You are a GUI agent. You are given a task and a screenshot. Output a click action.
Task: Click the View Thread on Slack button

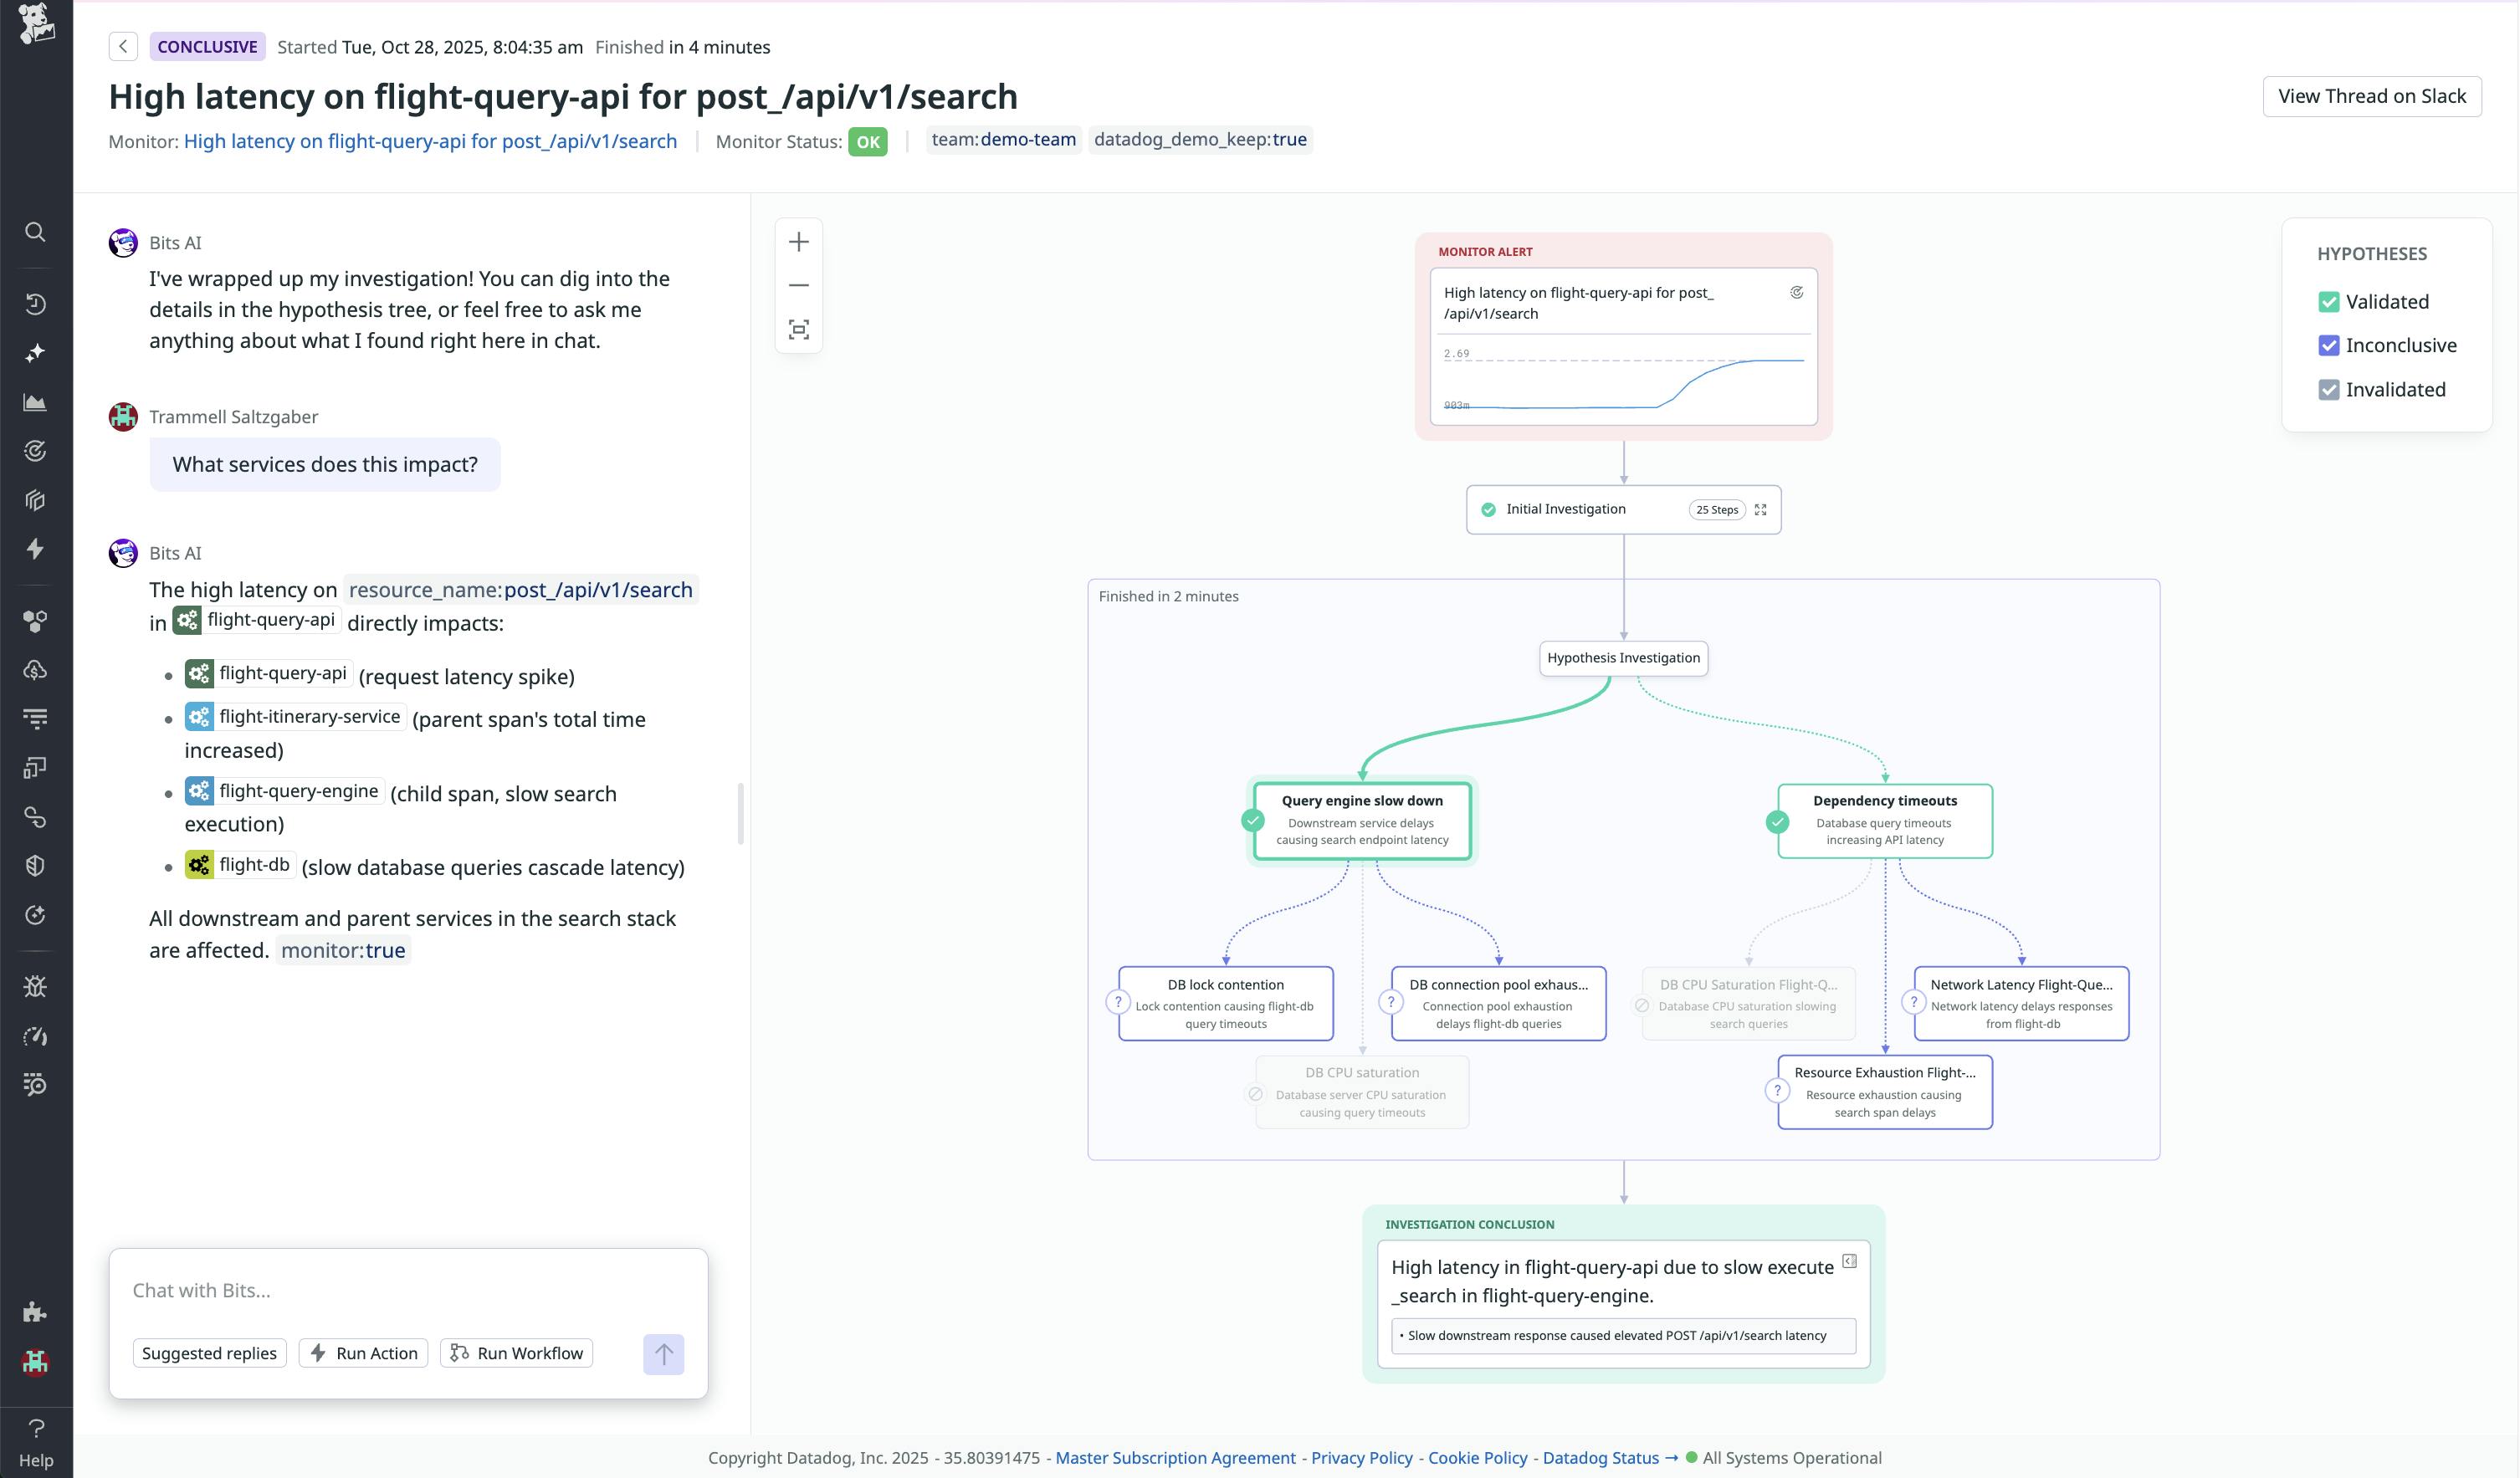pos(2372,95)
